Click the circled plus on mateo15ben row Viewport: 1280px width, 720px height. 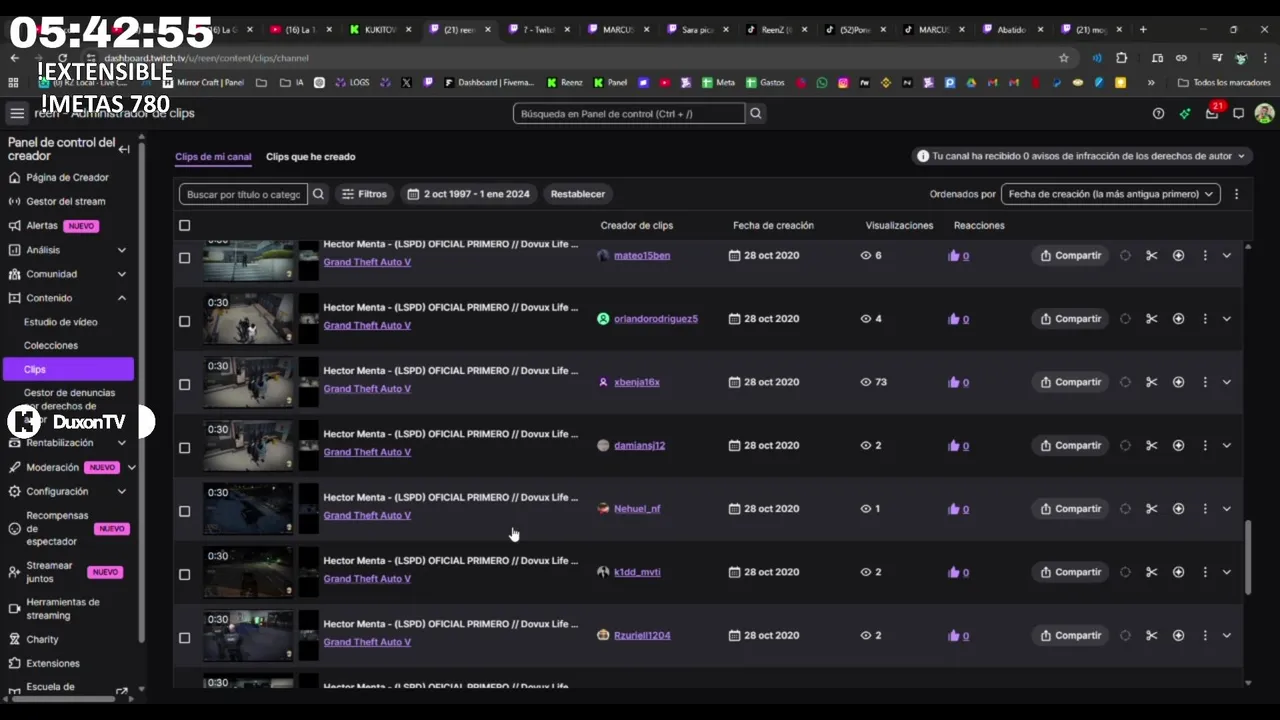click(1178, 255)
